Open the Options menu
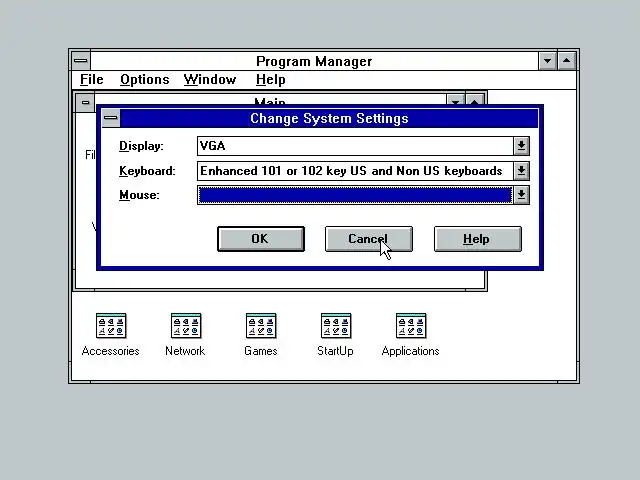This screenshot has height=480, width=640. tap(144, 80)
